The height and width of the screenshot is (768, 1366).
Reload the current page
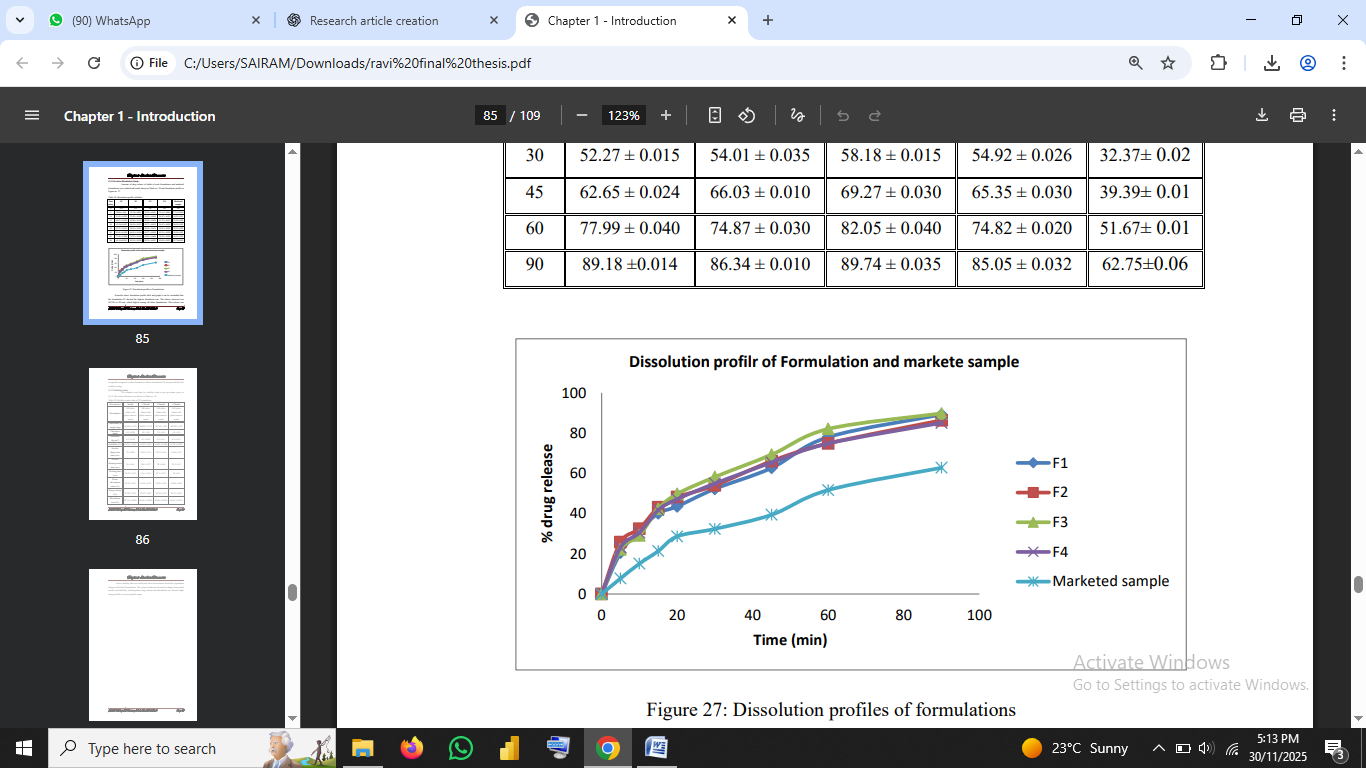tap(94, 63)
